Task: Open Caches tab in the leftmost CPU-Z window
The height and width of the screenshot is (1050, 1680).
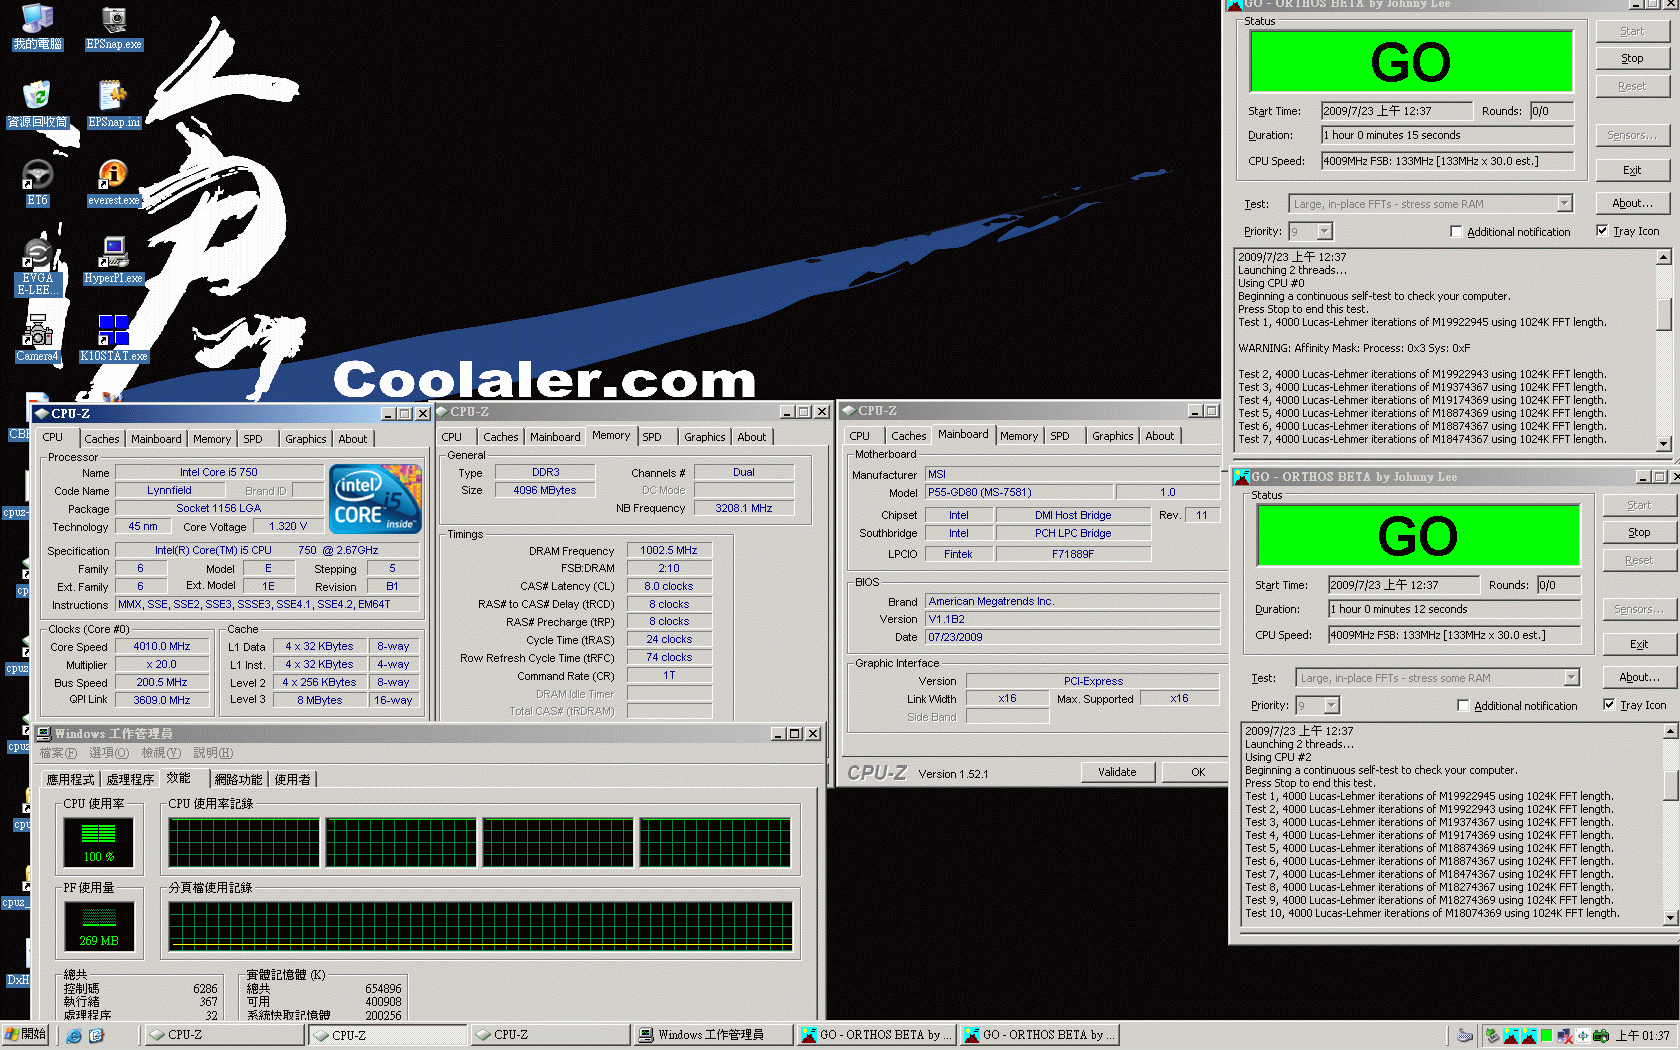Action: tap(101, 439)
